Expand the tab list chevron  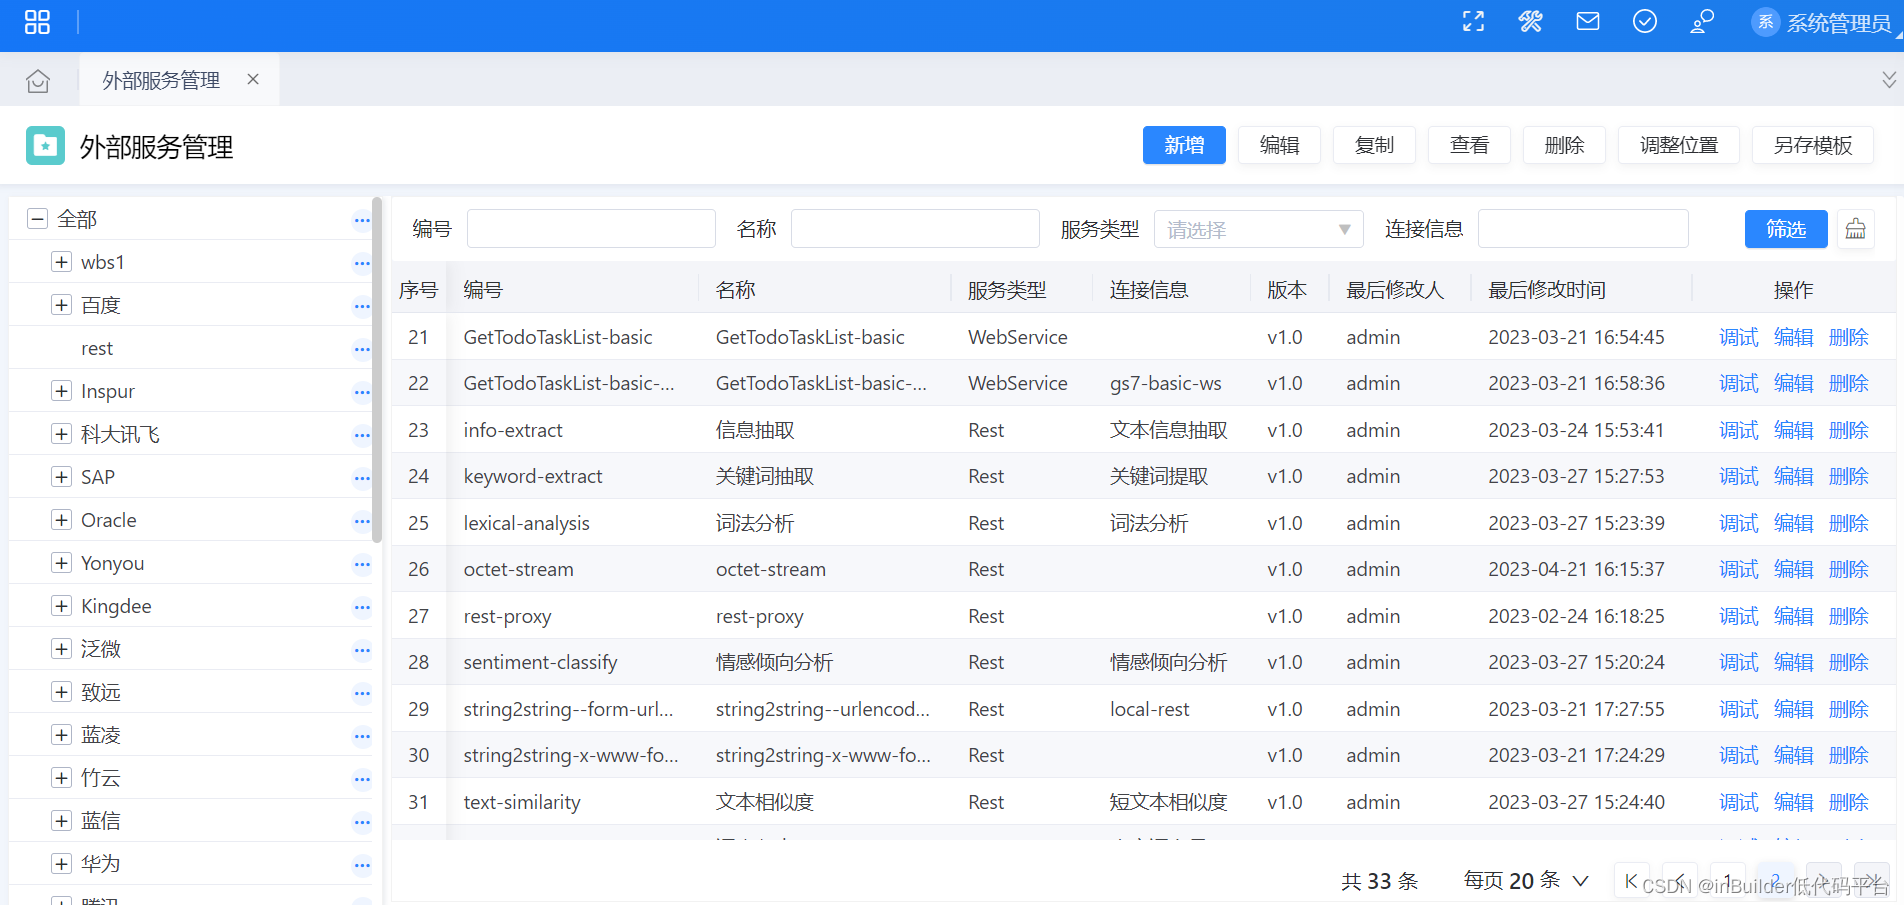tap(1888, 79)
